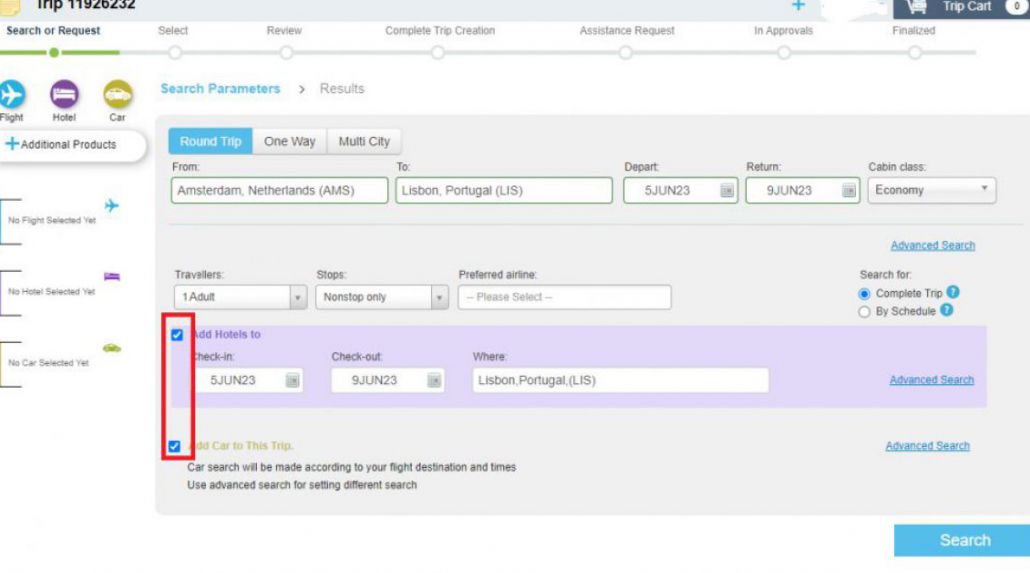1030x573 pixels.
Task: Open the Return date calendar picker
Action: point(849,190)
